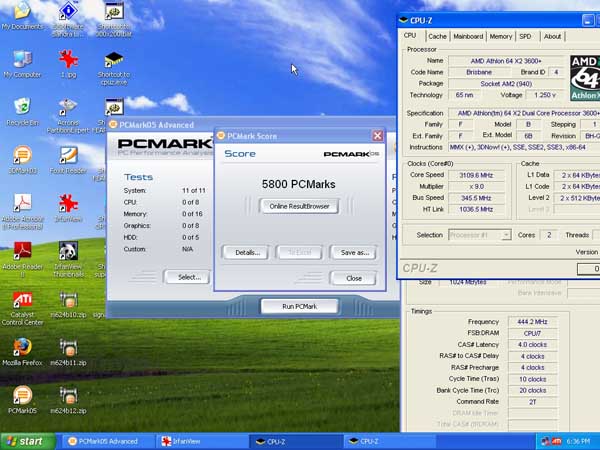
Task: Click Save as... in PCMark Score dialog
Action: (355, 253)
